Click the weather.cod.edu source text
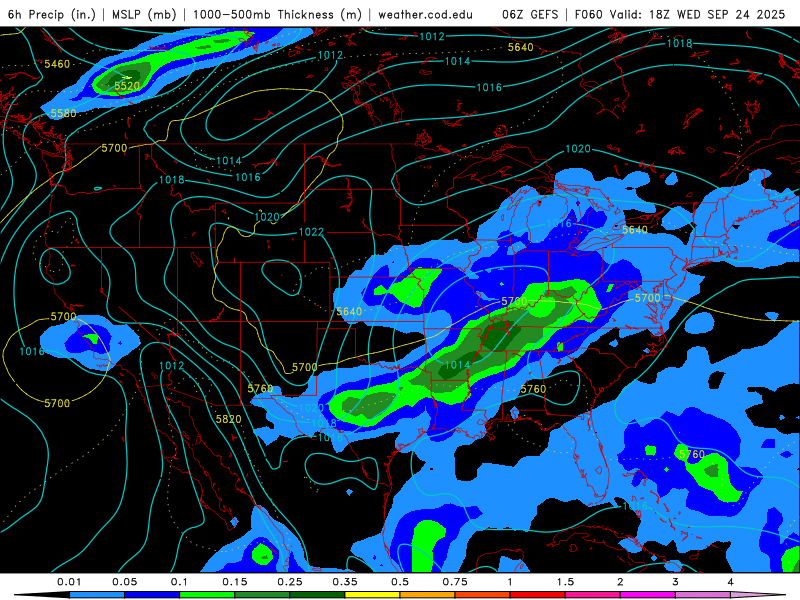 pos(425,14)
